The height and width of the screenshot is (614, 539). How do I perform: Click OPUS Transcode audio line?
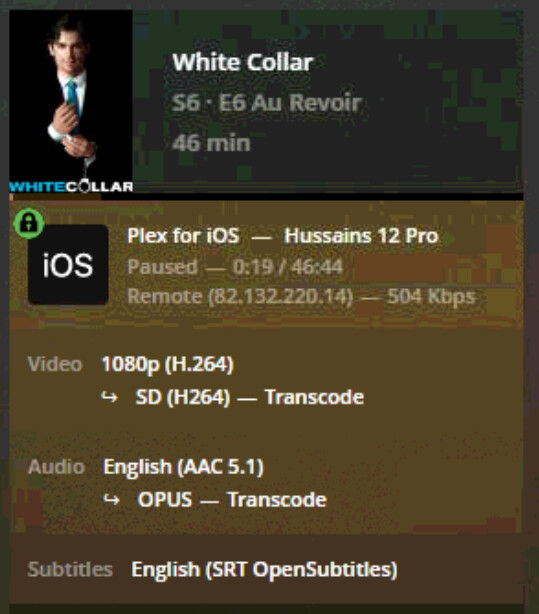(232, 500)
